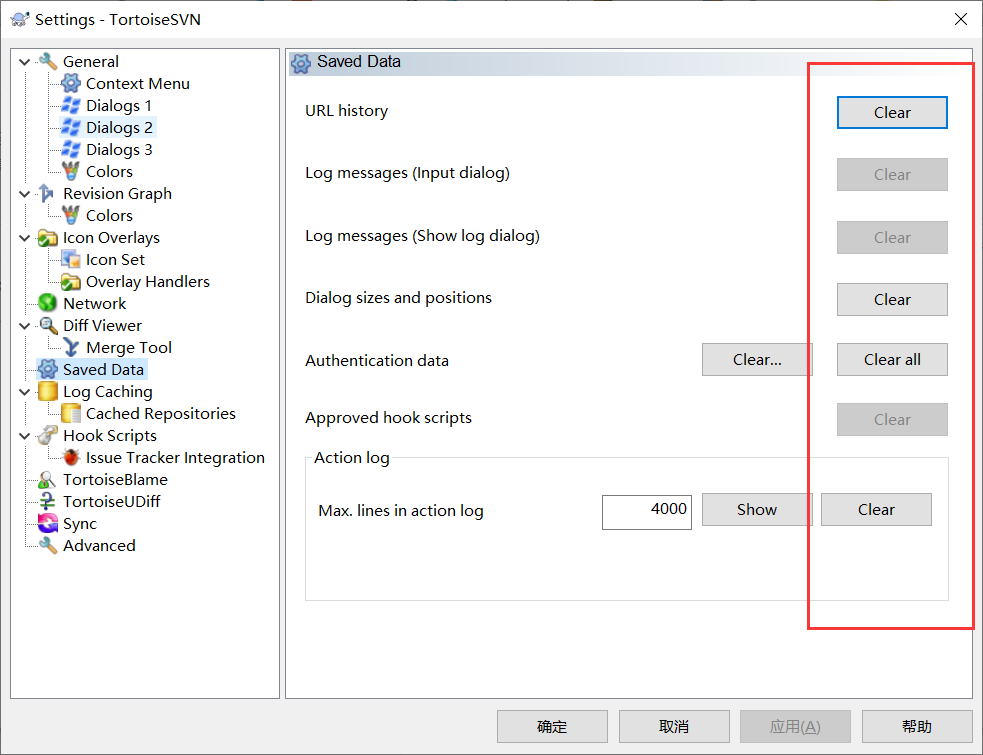Select TortoiseBlame in the tree
Image resolution: width=983 pixels, height=755 pixels.
[115, 479]
